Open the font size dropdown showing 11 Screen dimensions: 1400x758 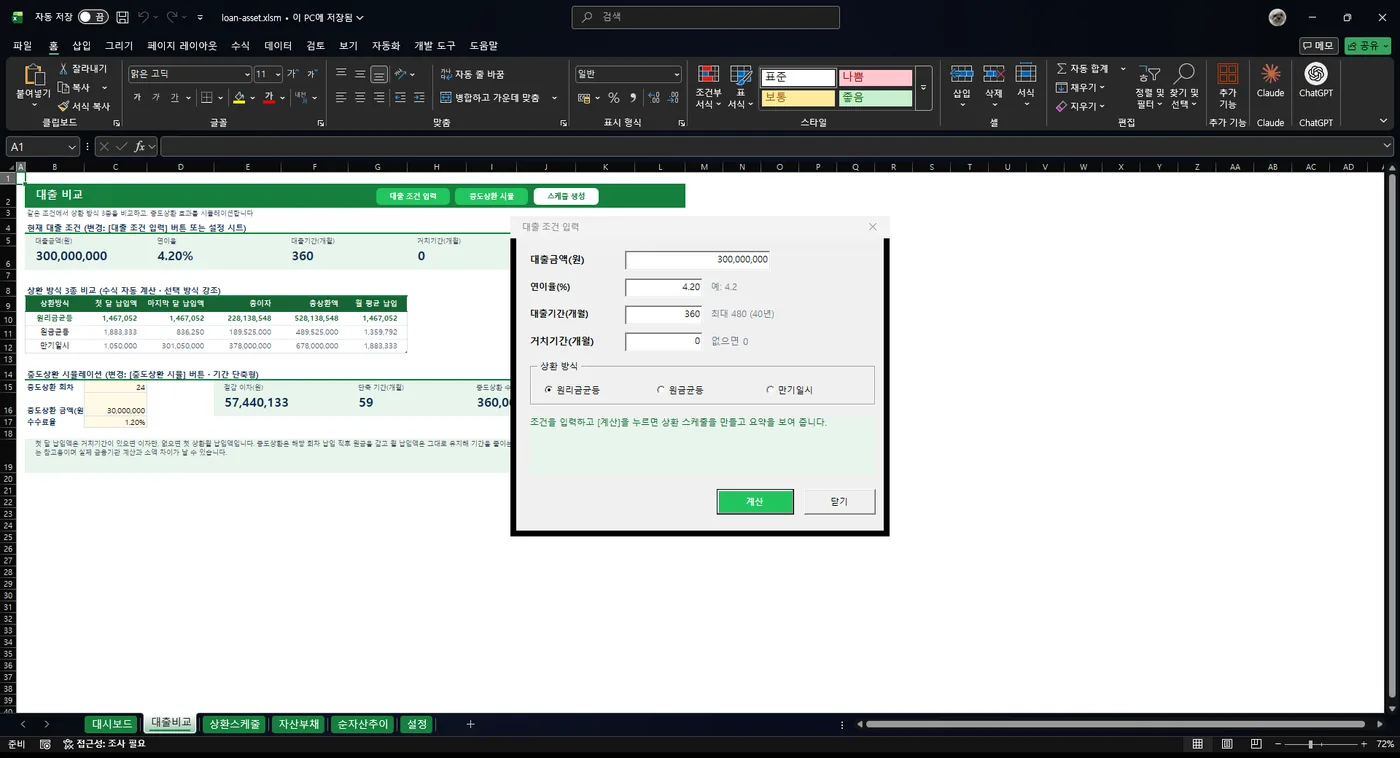[277, 74]
